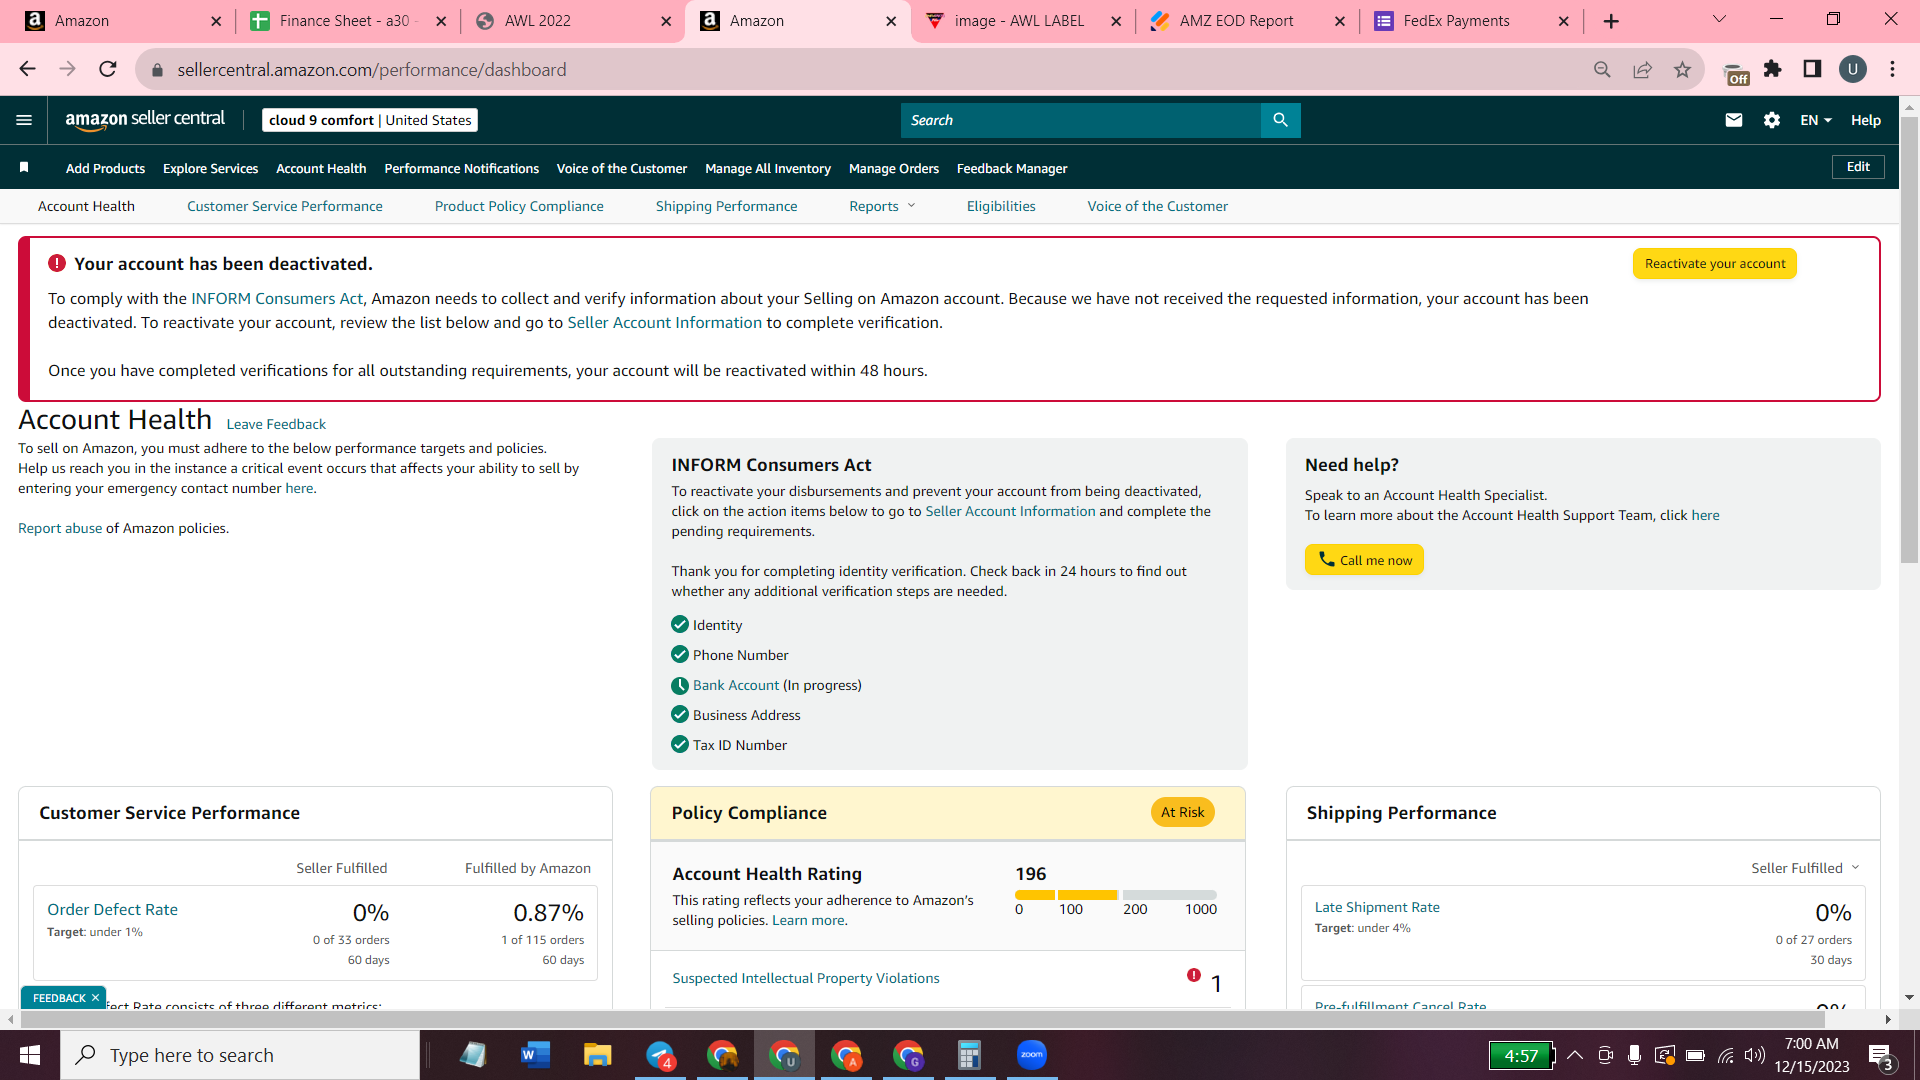Click the Help link in the header

tap(1865, 120)
